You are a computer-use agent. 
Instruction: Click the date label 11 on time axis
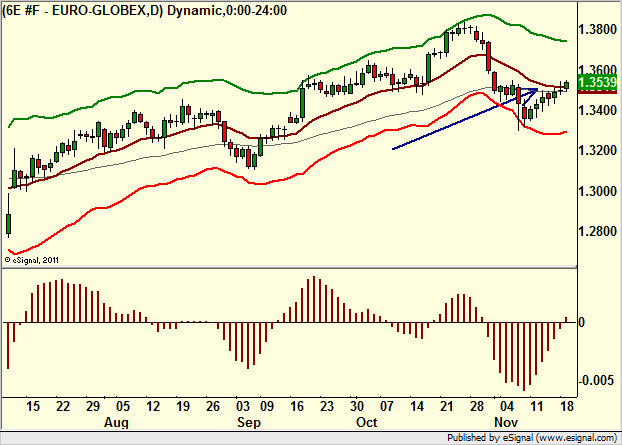[x=536, y=407]
